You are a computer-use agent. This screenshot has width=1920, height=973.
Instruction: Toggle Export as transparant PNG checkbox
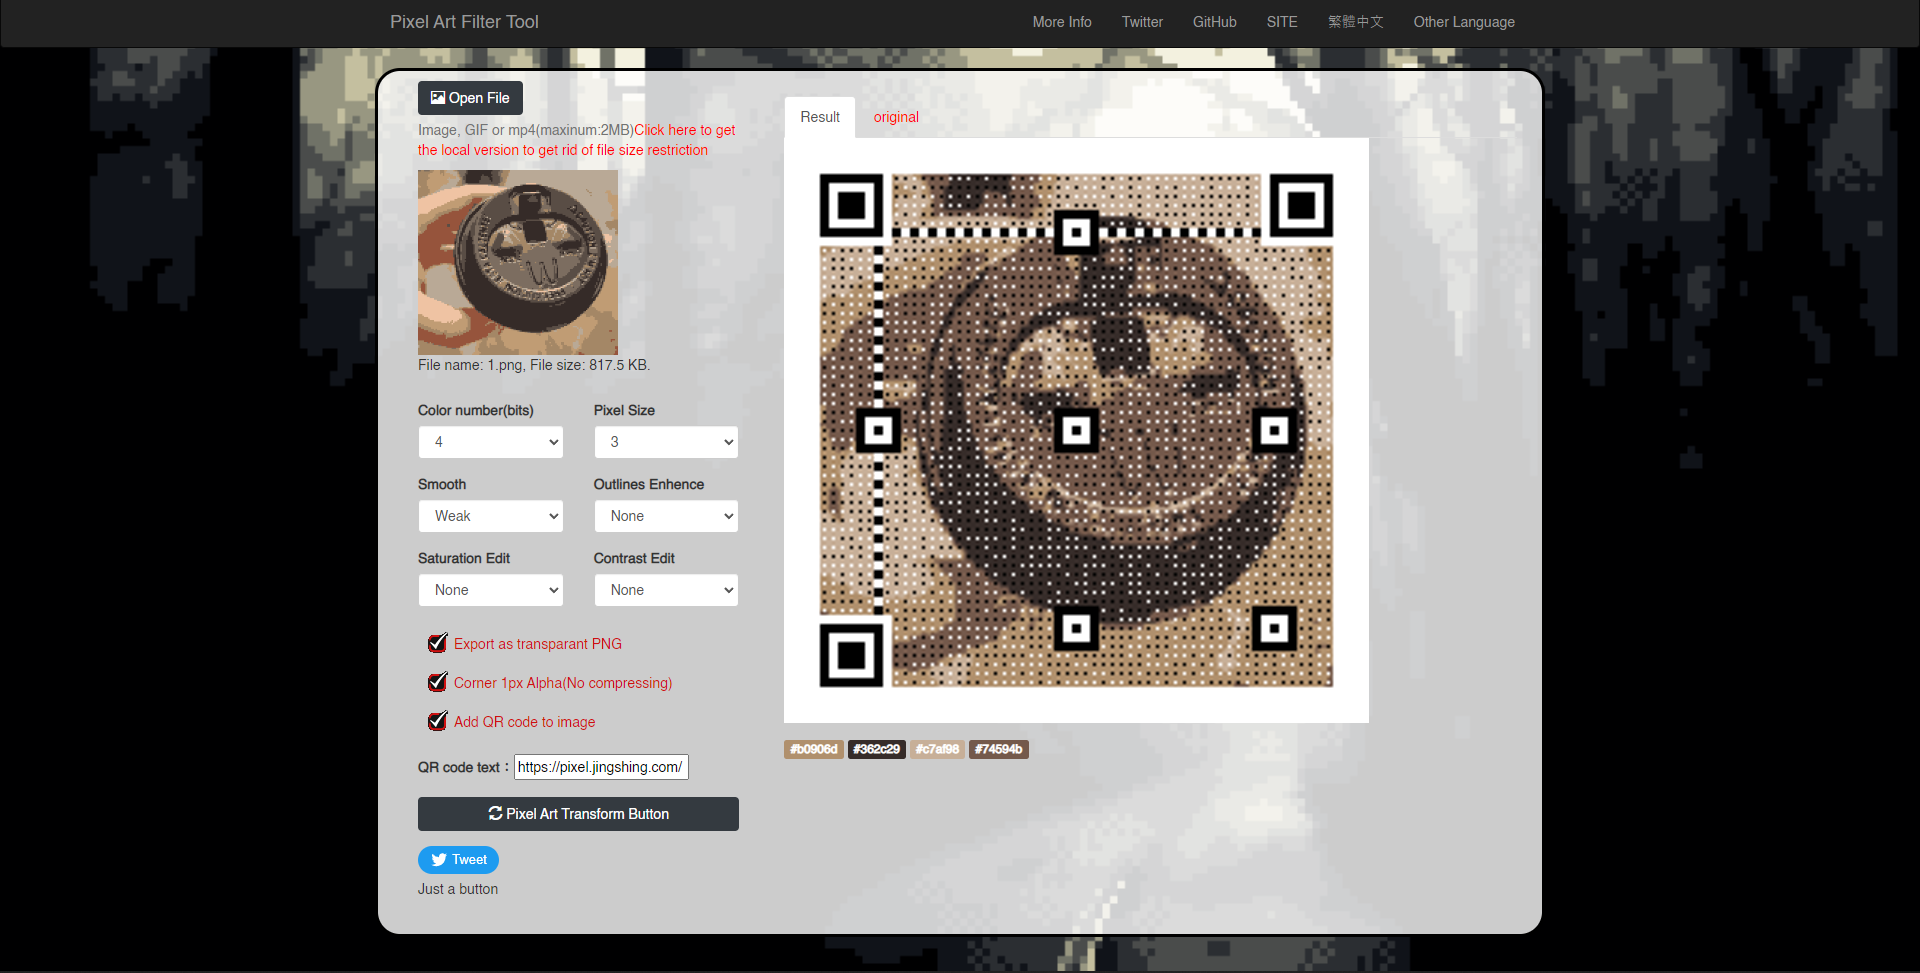point(437,643)
